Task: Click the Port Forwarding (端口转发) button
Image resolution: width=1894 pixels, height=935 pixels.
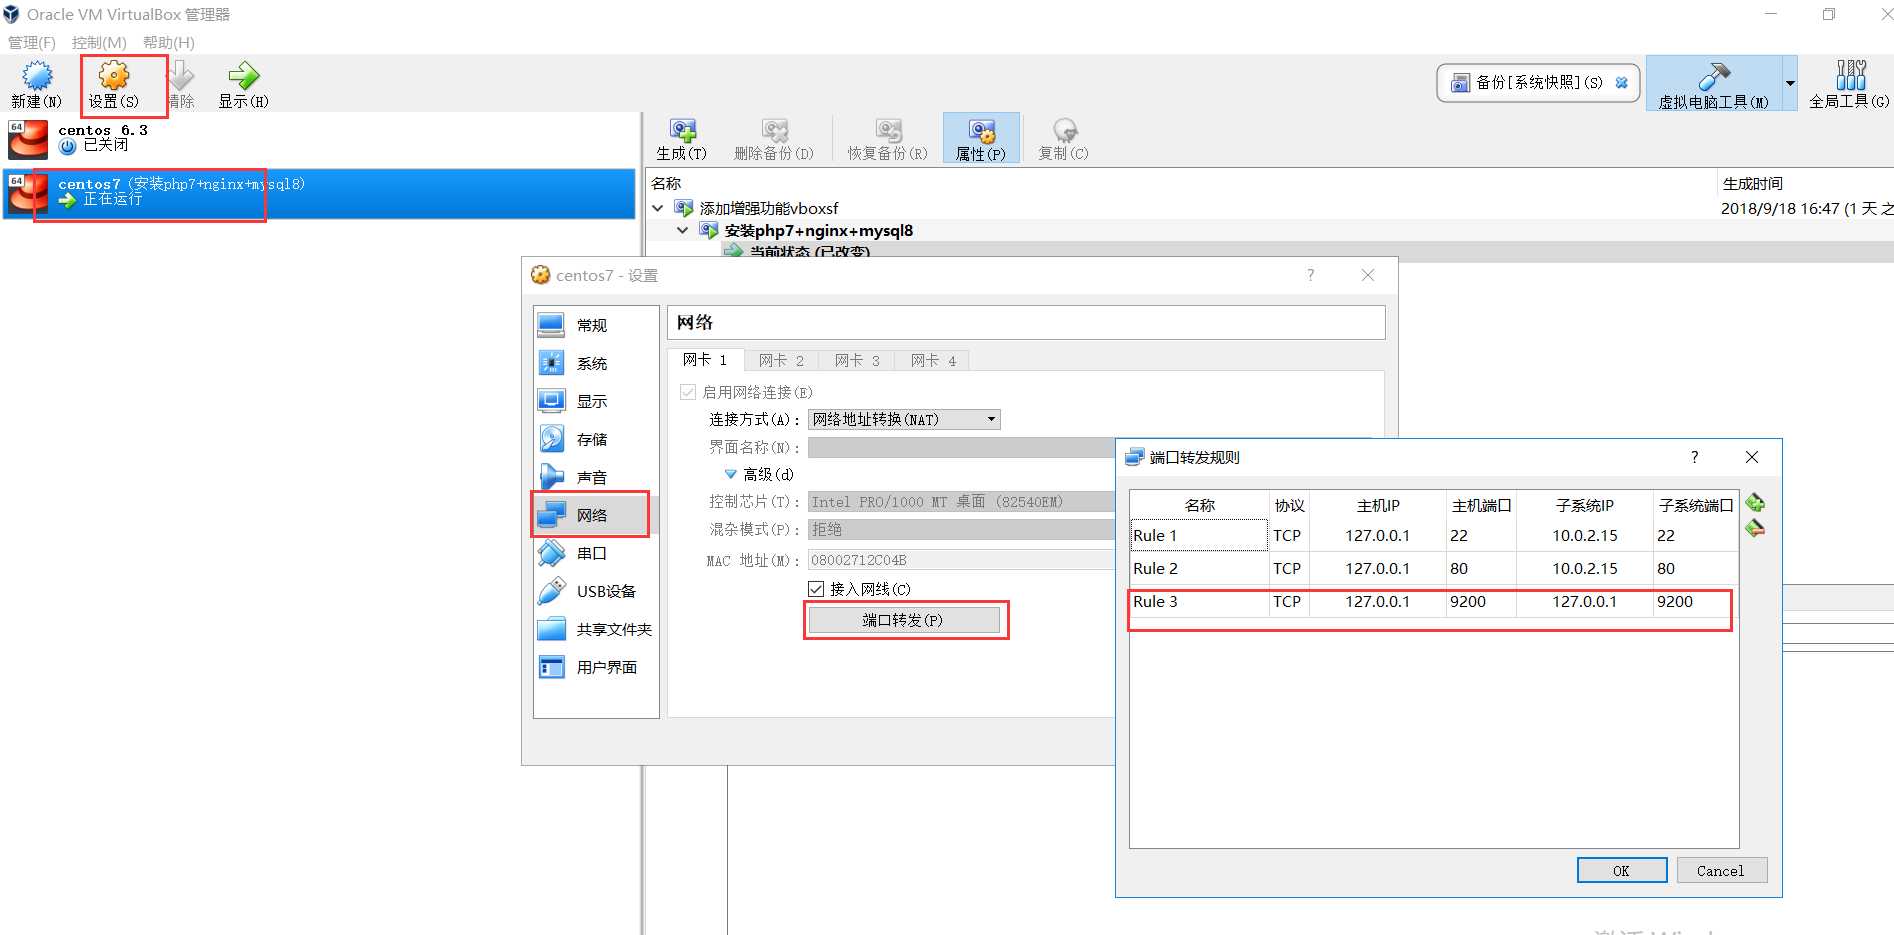Action: (903, 620)
